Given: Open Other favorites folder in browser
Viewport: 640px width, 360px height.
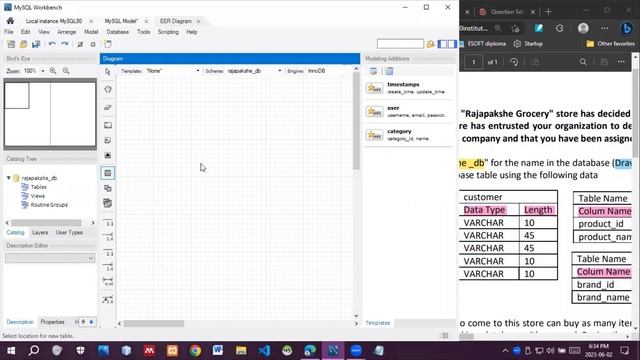Looking at the screenshot, I should coord(611,44).
